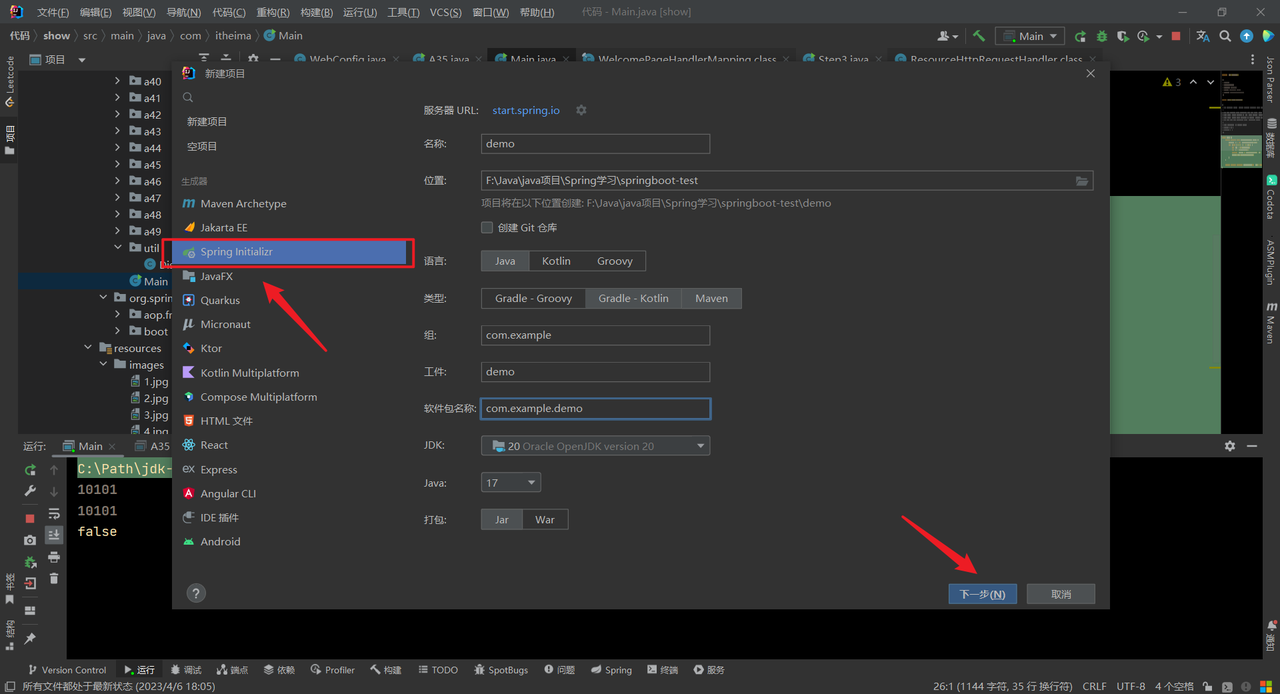
Task: Click the 组 input field com.example
Action: (596, 335)
